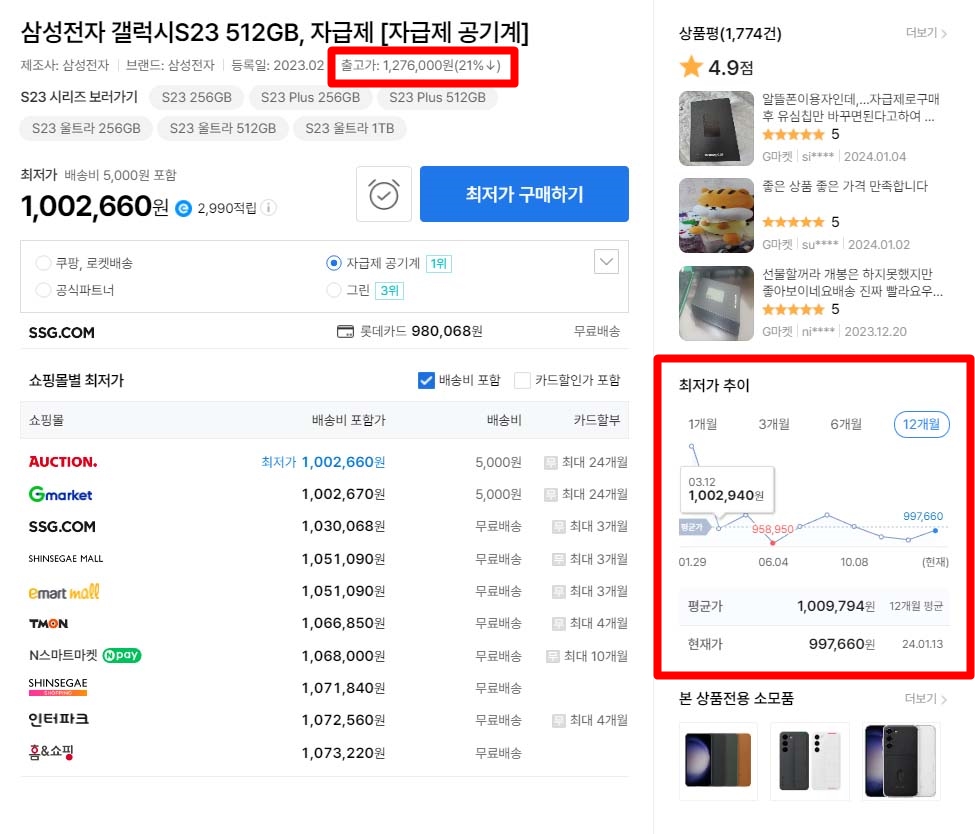Click the 최저가 구매하기 button
This screenshot has height=834, width=975.
pyautogui.click(x=524, y=194)
